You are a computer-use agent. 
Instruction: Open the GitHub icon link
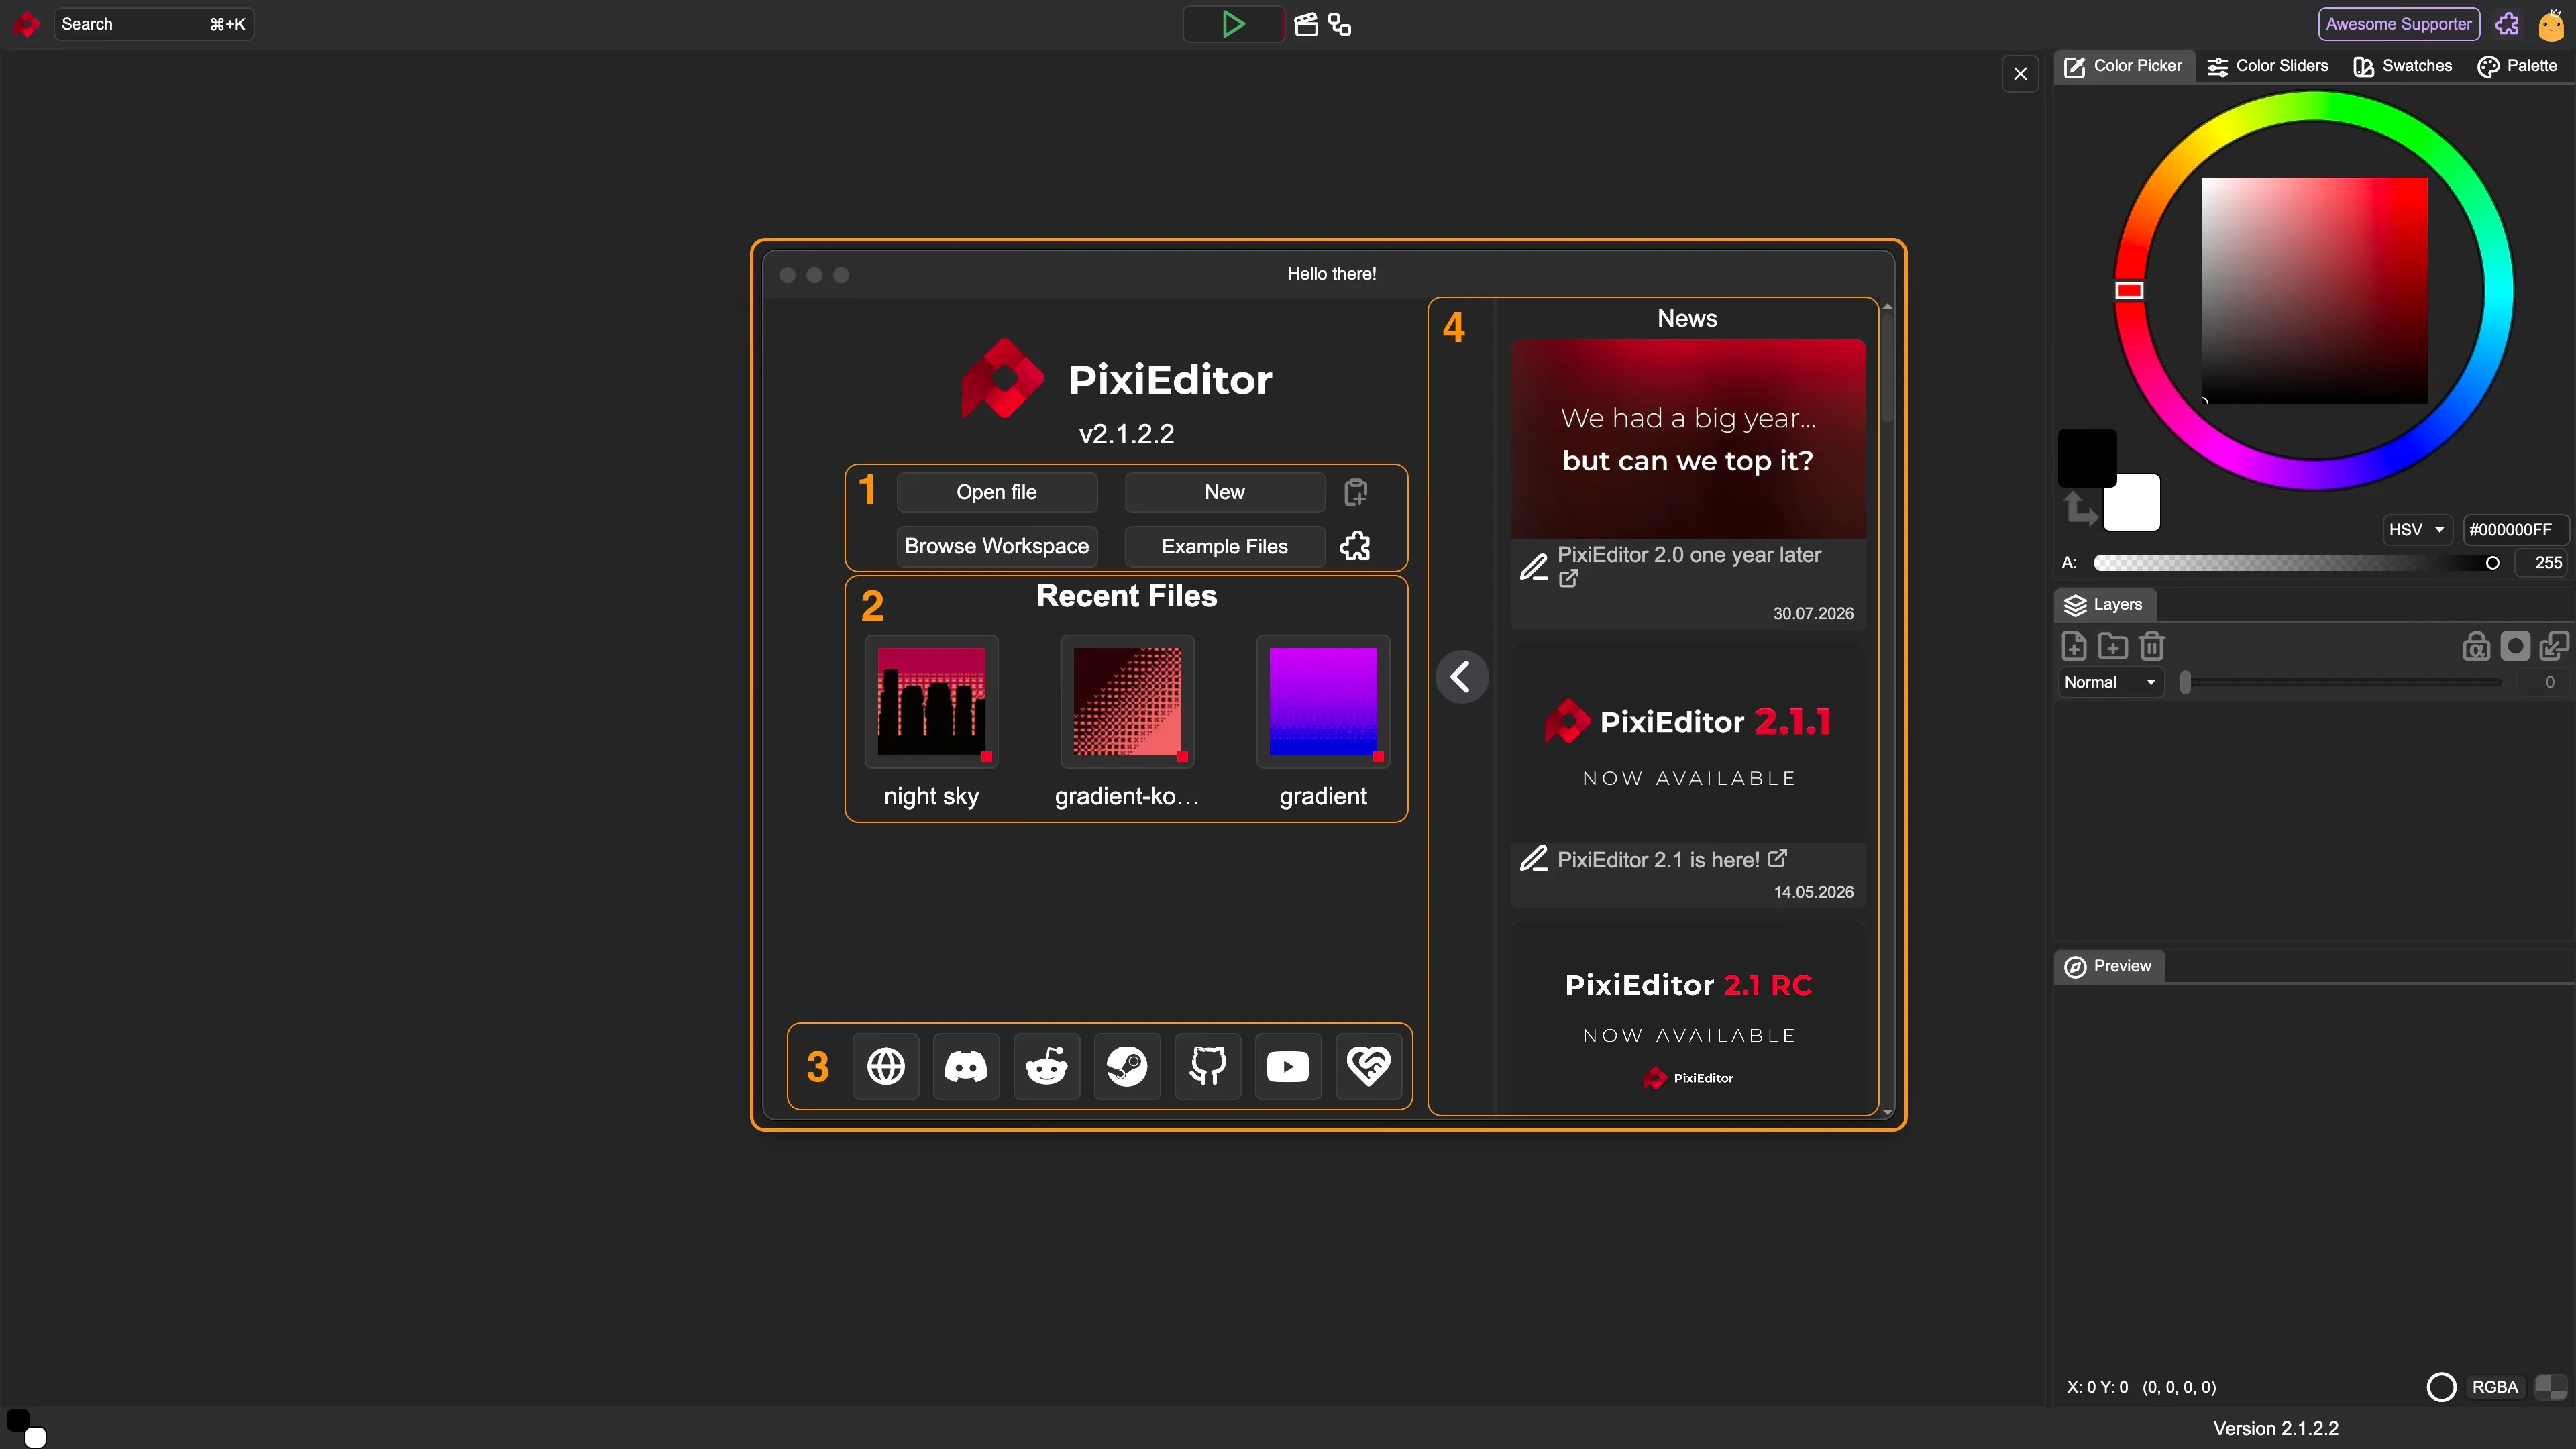[1208, 1066]
